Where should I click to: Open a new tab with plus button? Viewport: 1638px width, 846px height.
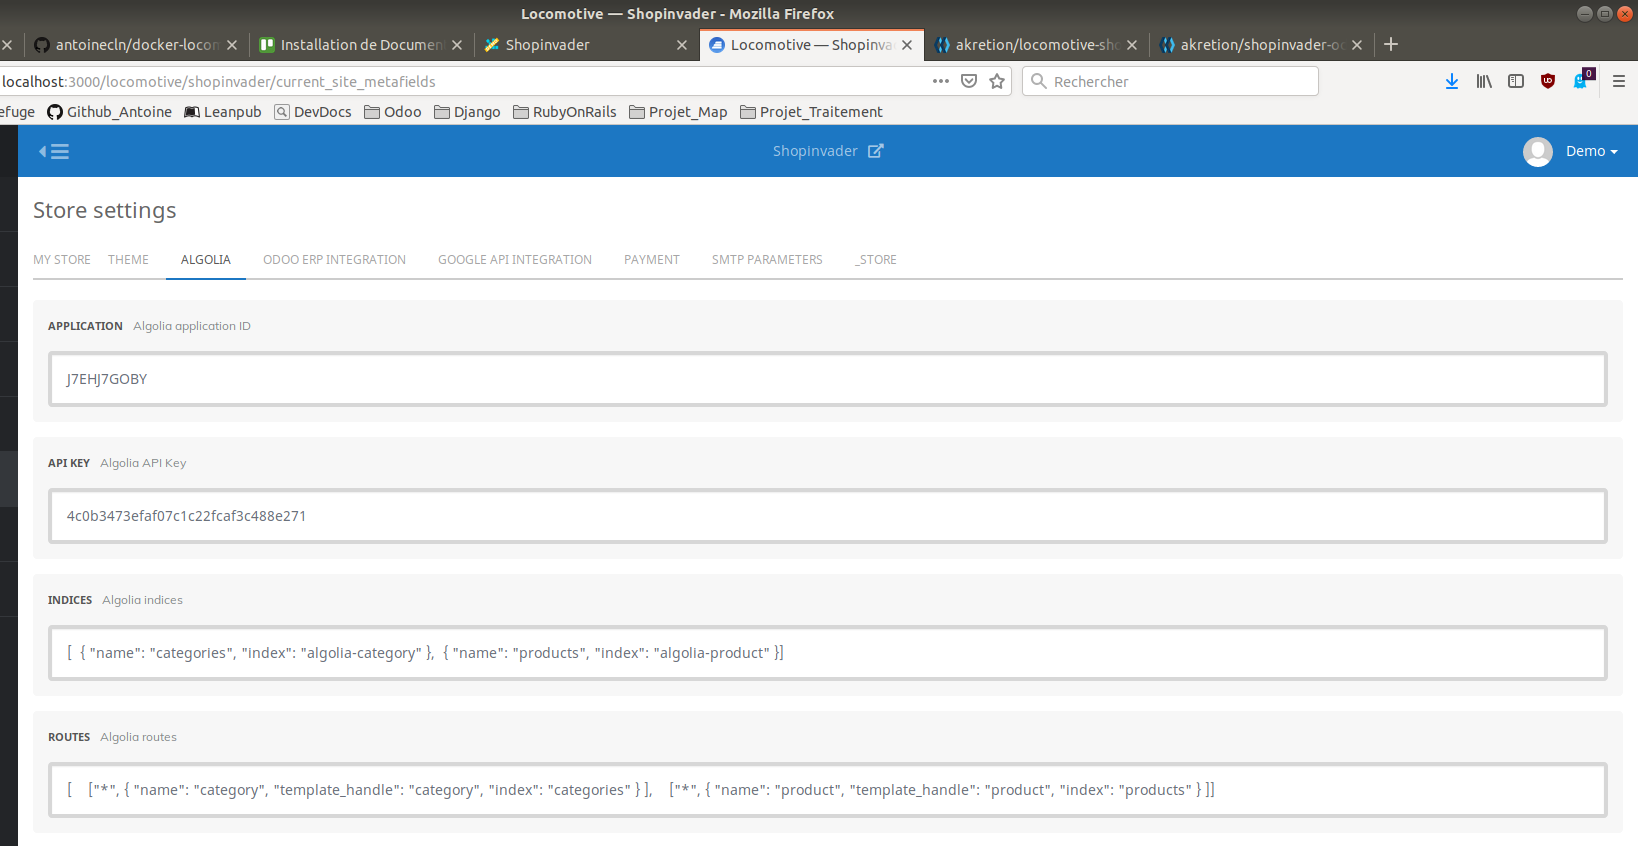tap(1391, 44)
